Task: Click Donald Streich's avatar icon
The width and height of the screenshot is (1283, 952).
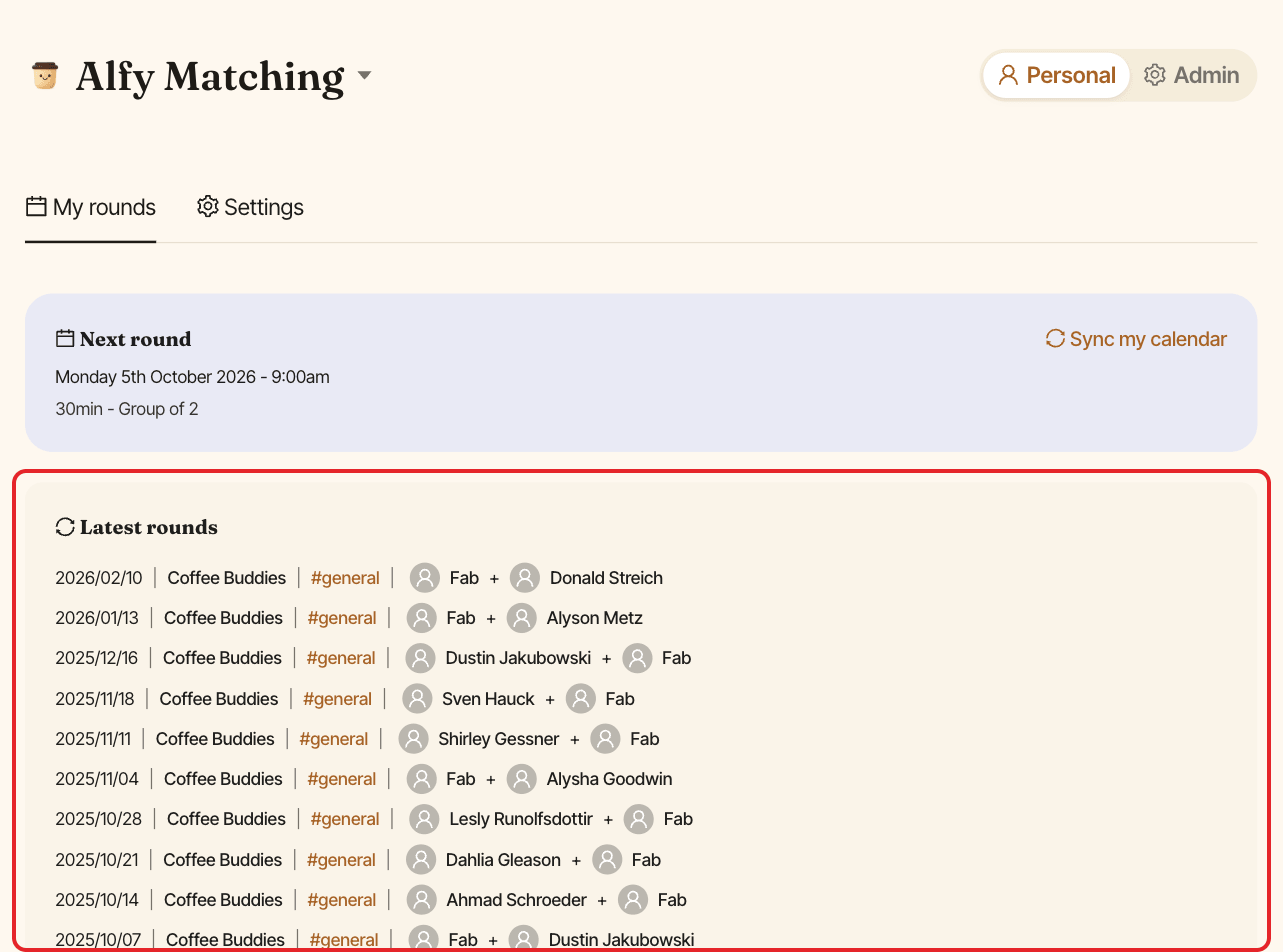Action: 525,578
